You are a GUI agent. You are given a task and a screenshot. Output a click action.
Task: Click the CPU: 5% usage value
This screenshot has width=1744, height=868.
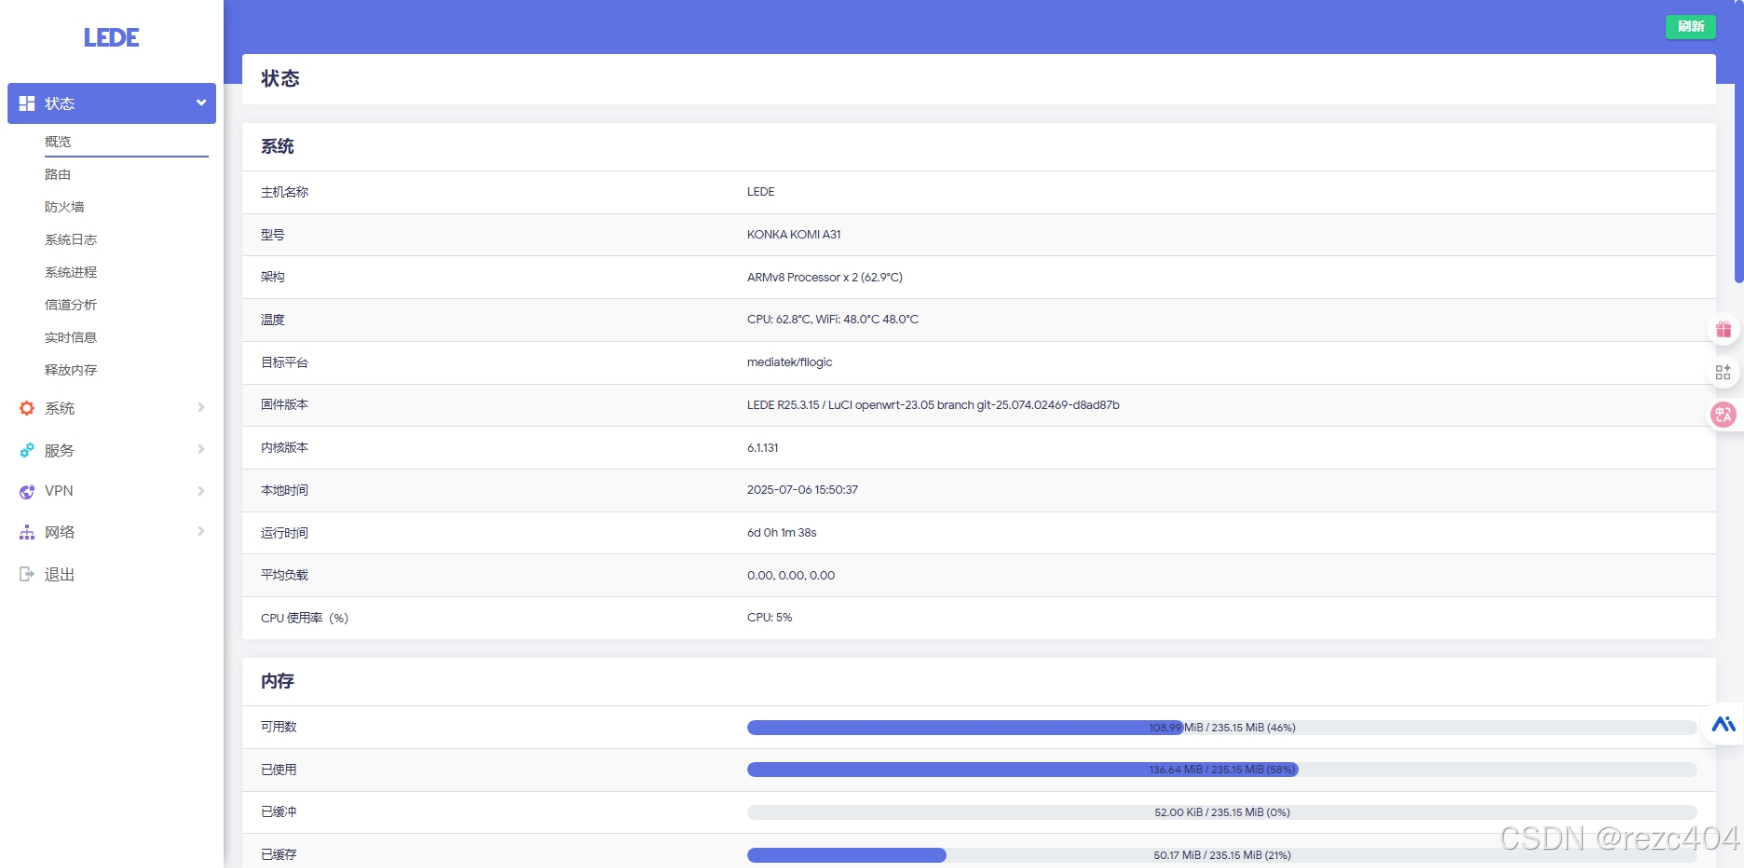coord(769,618)
